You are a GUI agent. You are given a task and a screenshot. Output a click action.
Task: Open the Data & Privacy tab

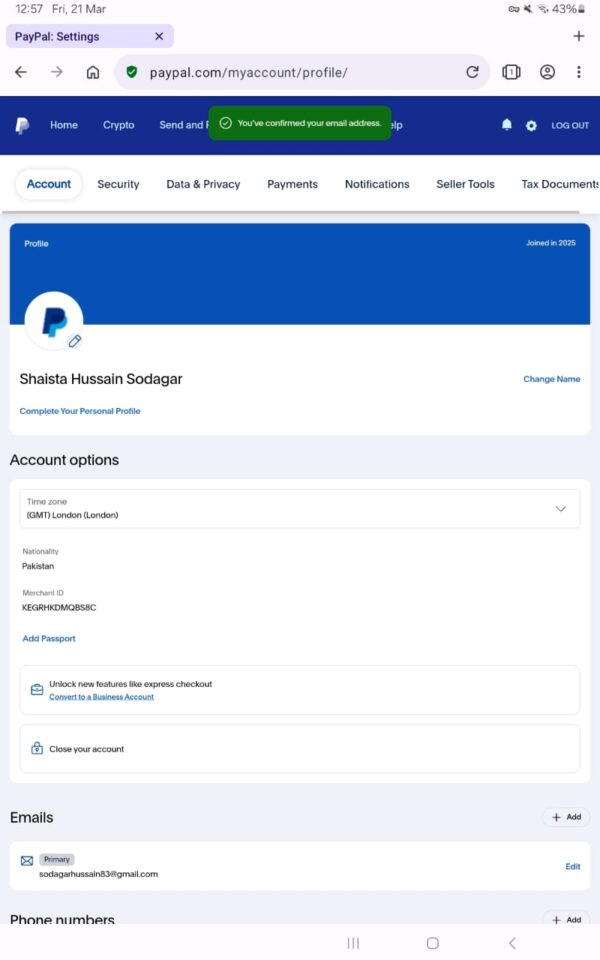coord(203,184)
